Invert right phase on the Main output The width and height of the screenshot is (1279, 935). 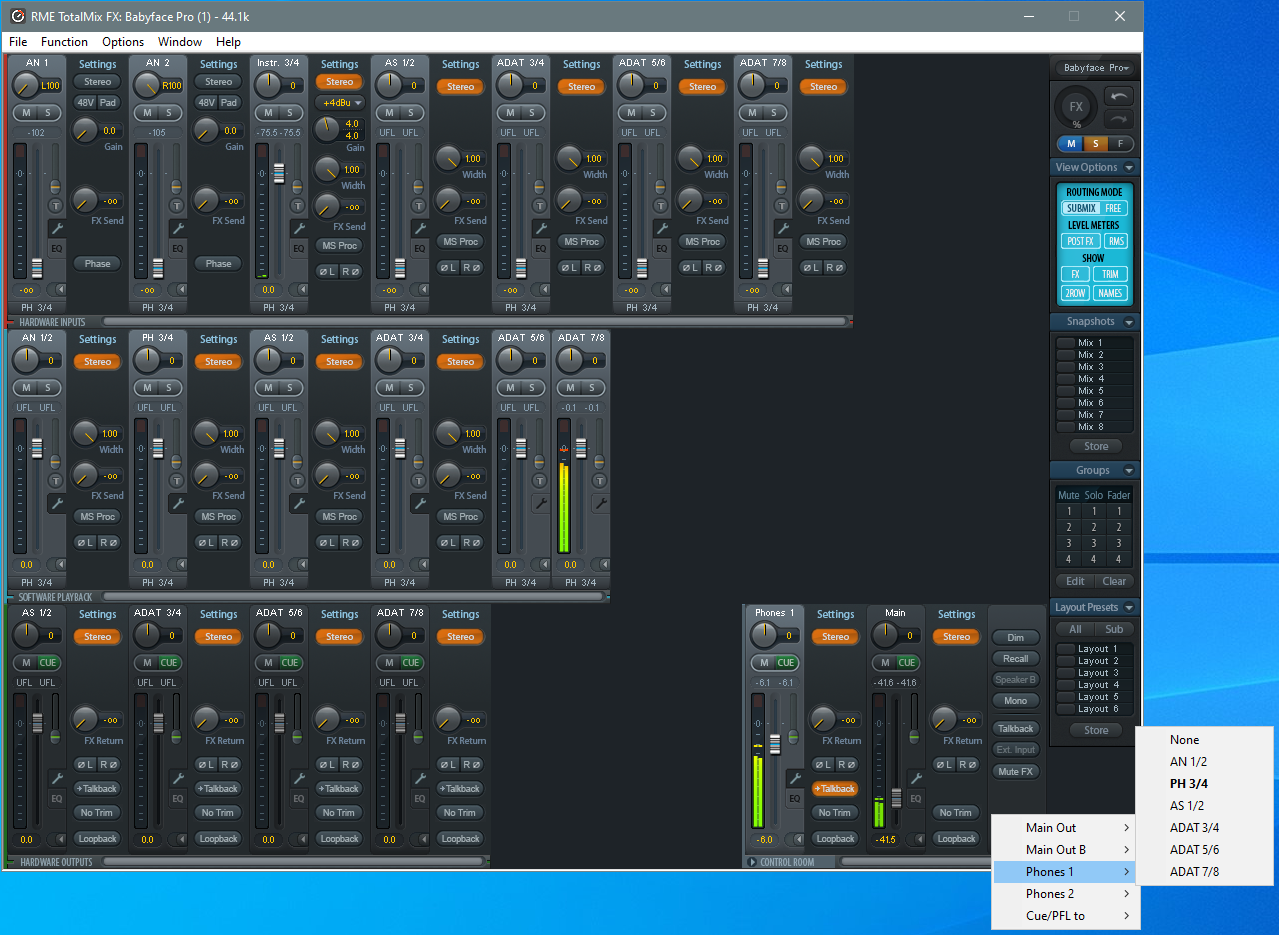pos(967,764)
